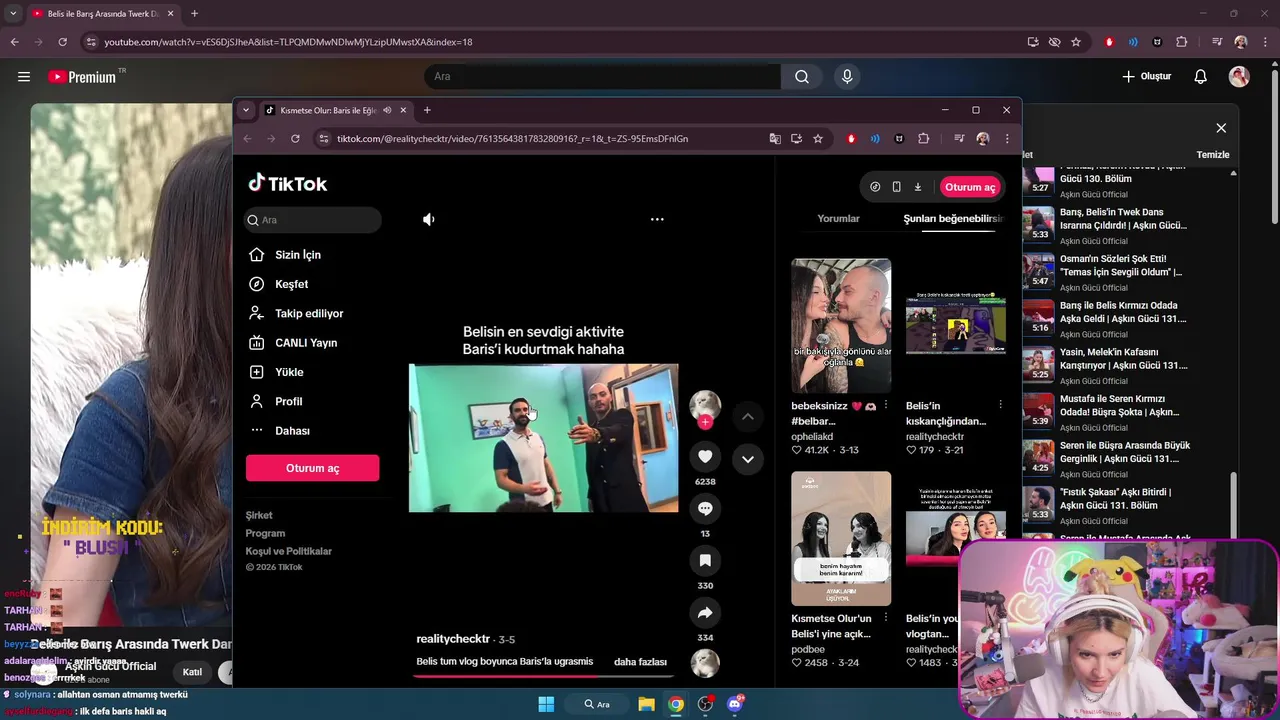Viewport: 1280px width, 720px height.
Task: Click TikTok coin icon in top pill
Action: [875, 187]
